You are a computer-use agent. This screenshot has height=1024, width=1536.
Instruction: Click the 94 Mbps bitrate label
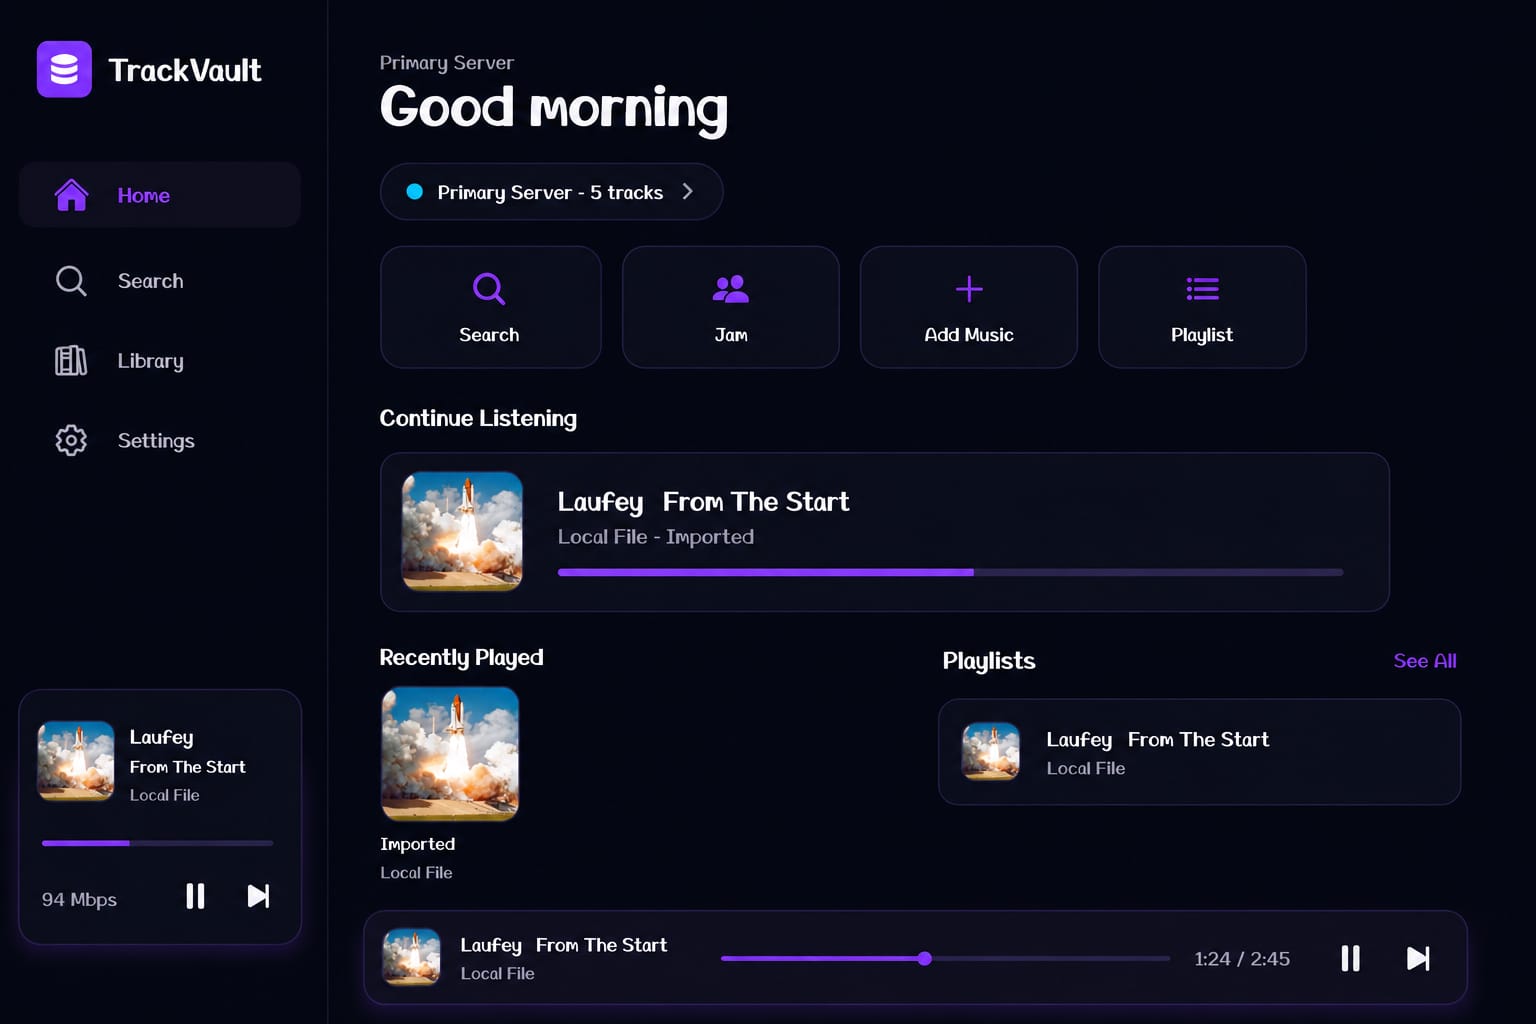pos(79,899)
